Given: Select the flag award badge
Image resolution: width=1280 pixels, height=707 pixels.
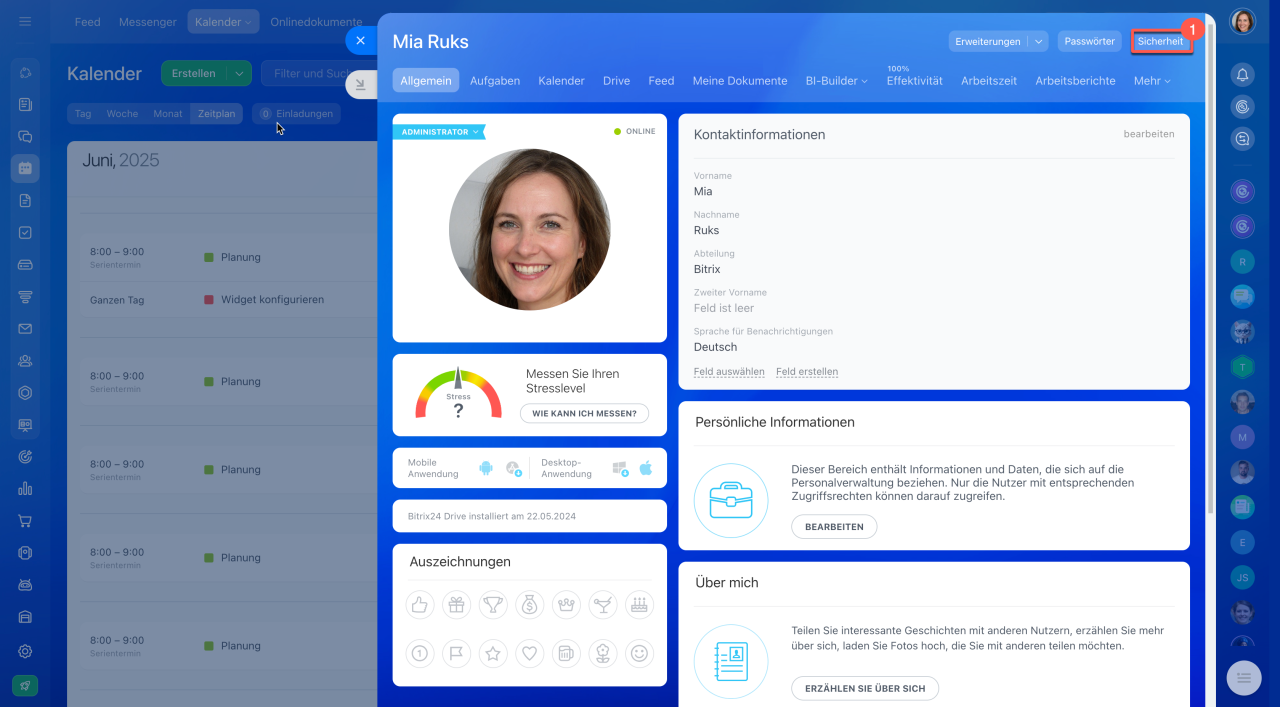Looking at the screenshot, I should click(x=456, y=653).
